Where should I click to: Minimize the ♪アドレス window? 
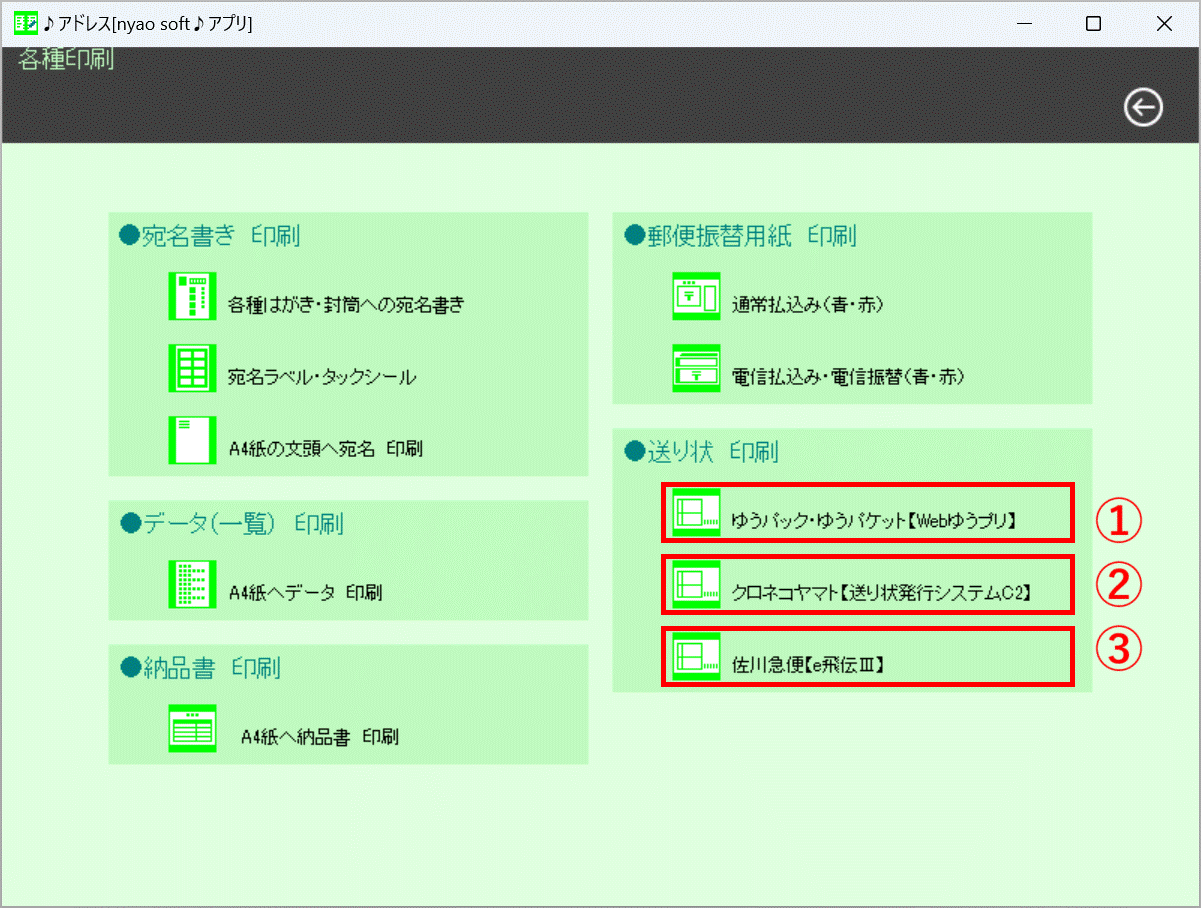(1023, 23)
